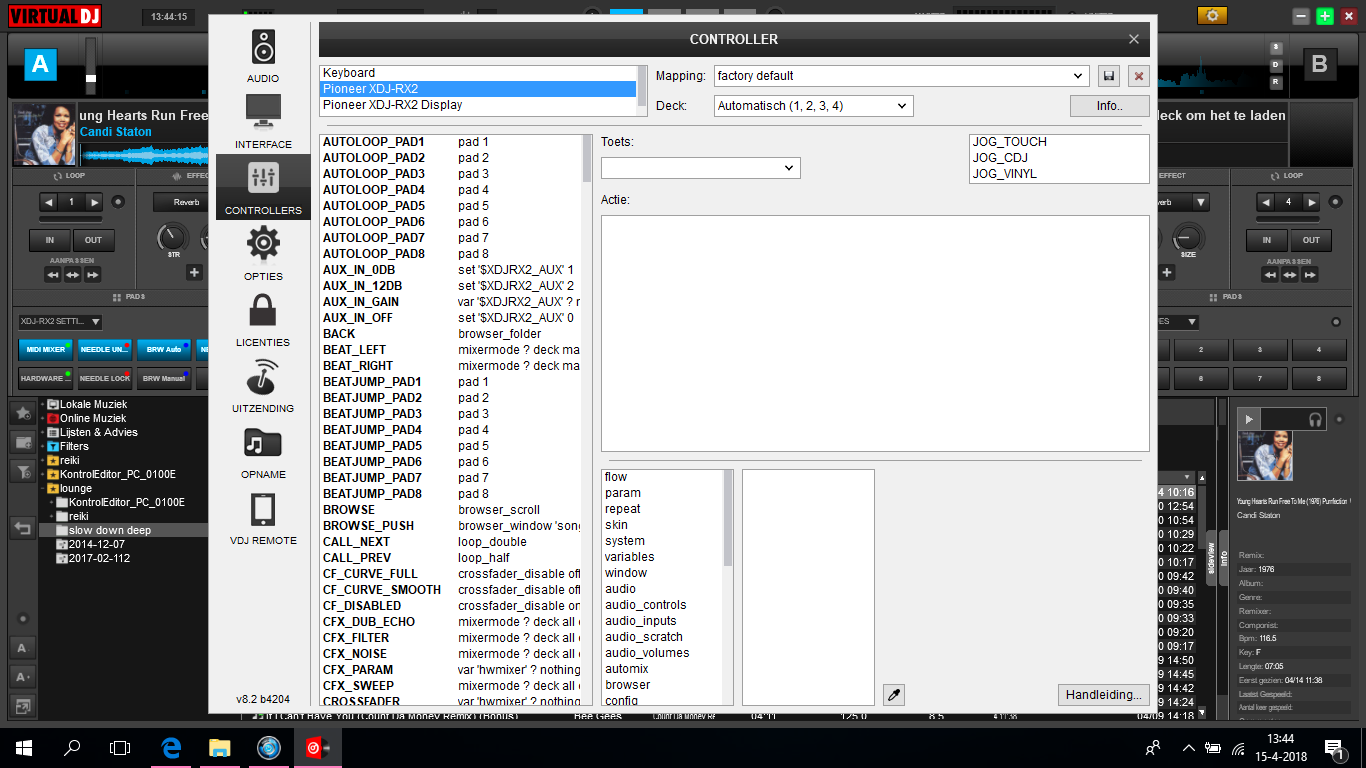Image resolution: width=1366 pixels, height=768 pixels.
Task: Open the AUDIO settings section
Action: point(263,56)
